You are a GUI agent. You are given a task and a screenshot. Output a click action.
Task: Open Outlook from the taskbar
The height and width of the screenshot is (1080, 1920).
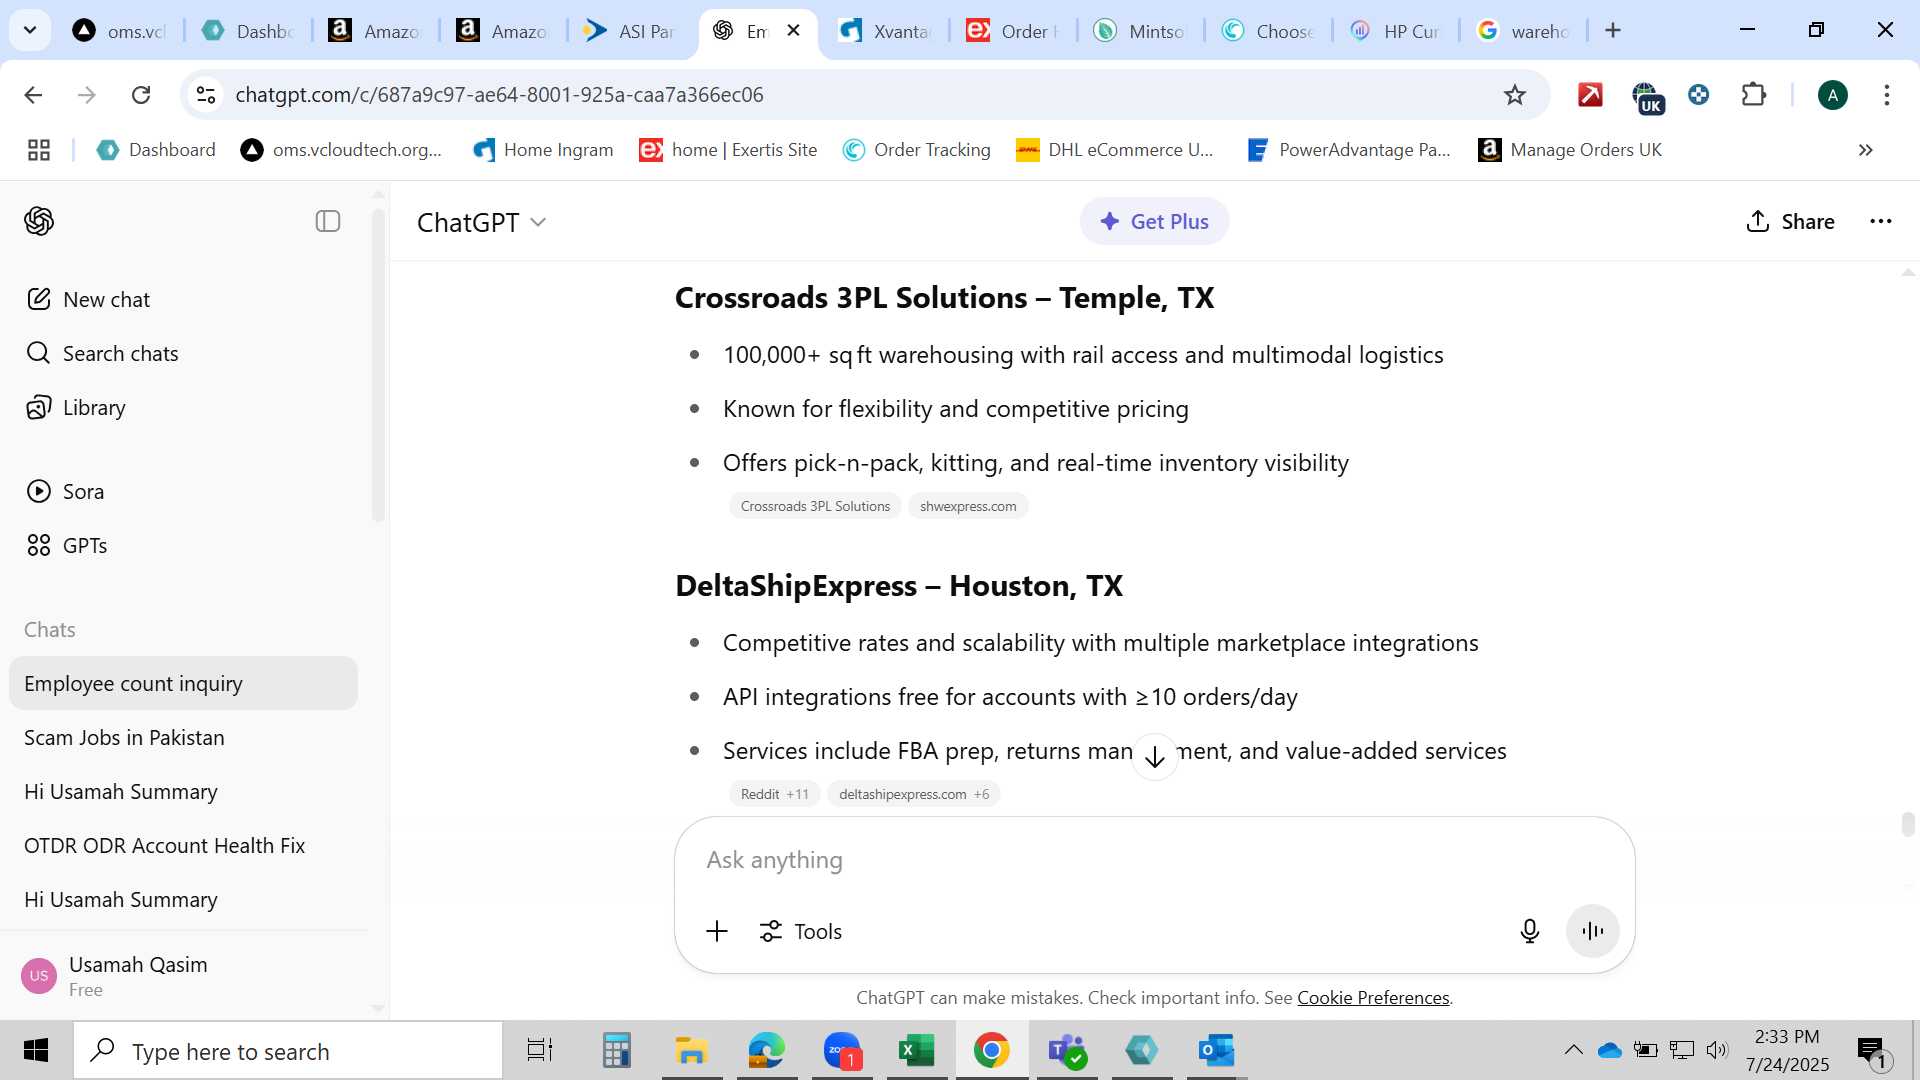tap(1216, 1051)
